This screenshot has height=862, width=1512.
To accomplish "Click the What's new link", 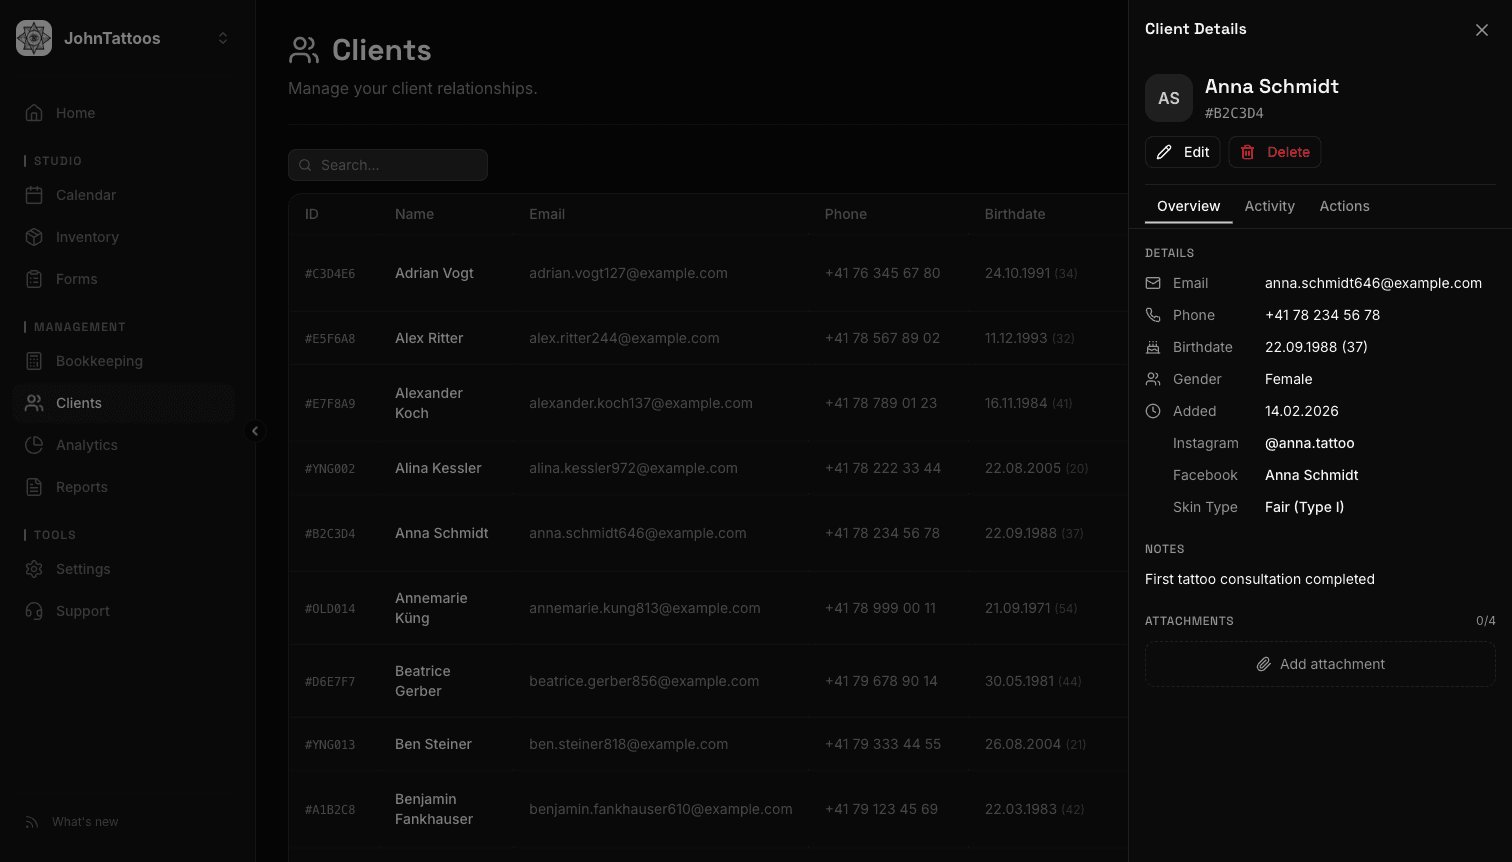I will (x=85, y=821).
